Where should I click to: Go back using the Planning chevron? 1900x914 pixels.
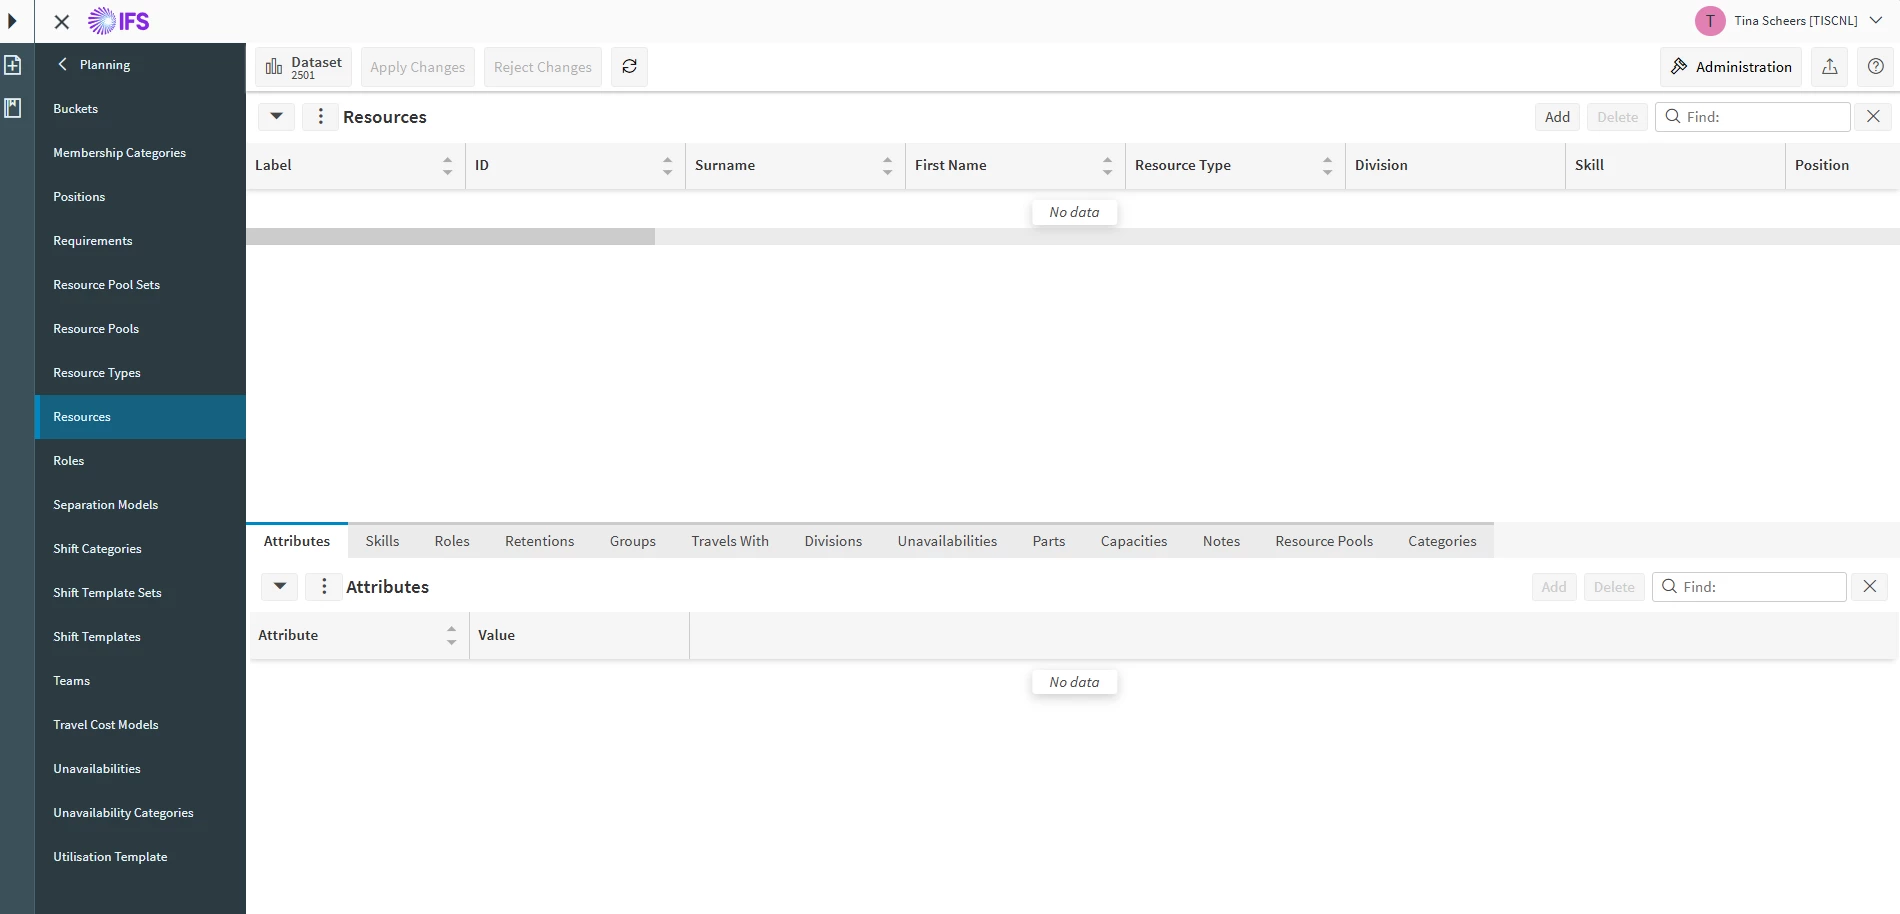[x=62, y=64]
